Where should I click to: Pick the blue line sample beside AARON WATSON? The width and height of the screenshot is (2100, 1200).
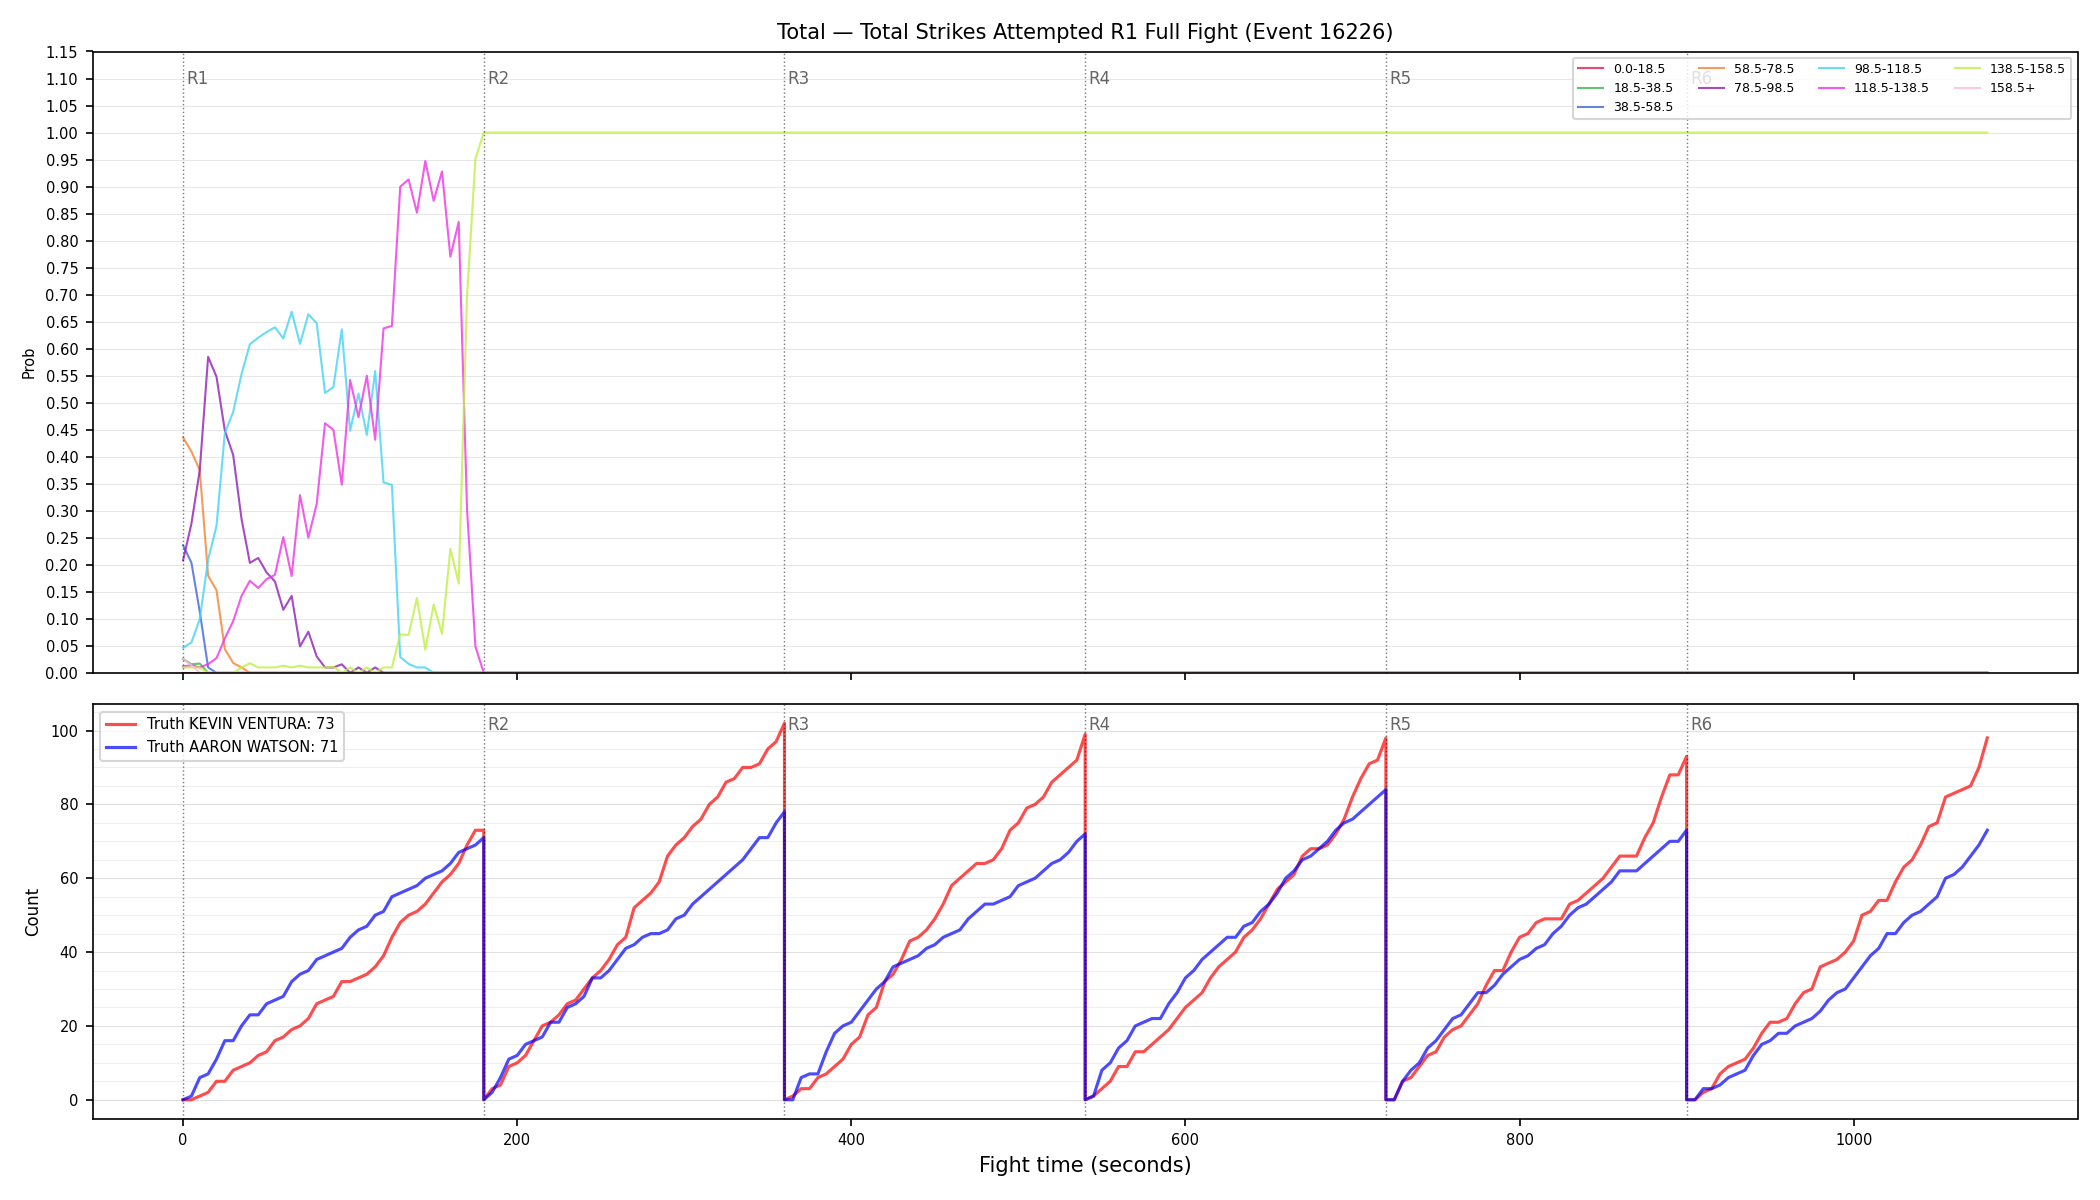(x=121, y=747)
